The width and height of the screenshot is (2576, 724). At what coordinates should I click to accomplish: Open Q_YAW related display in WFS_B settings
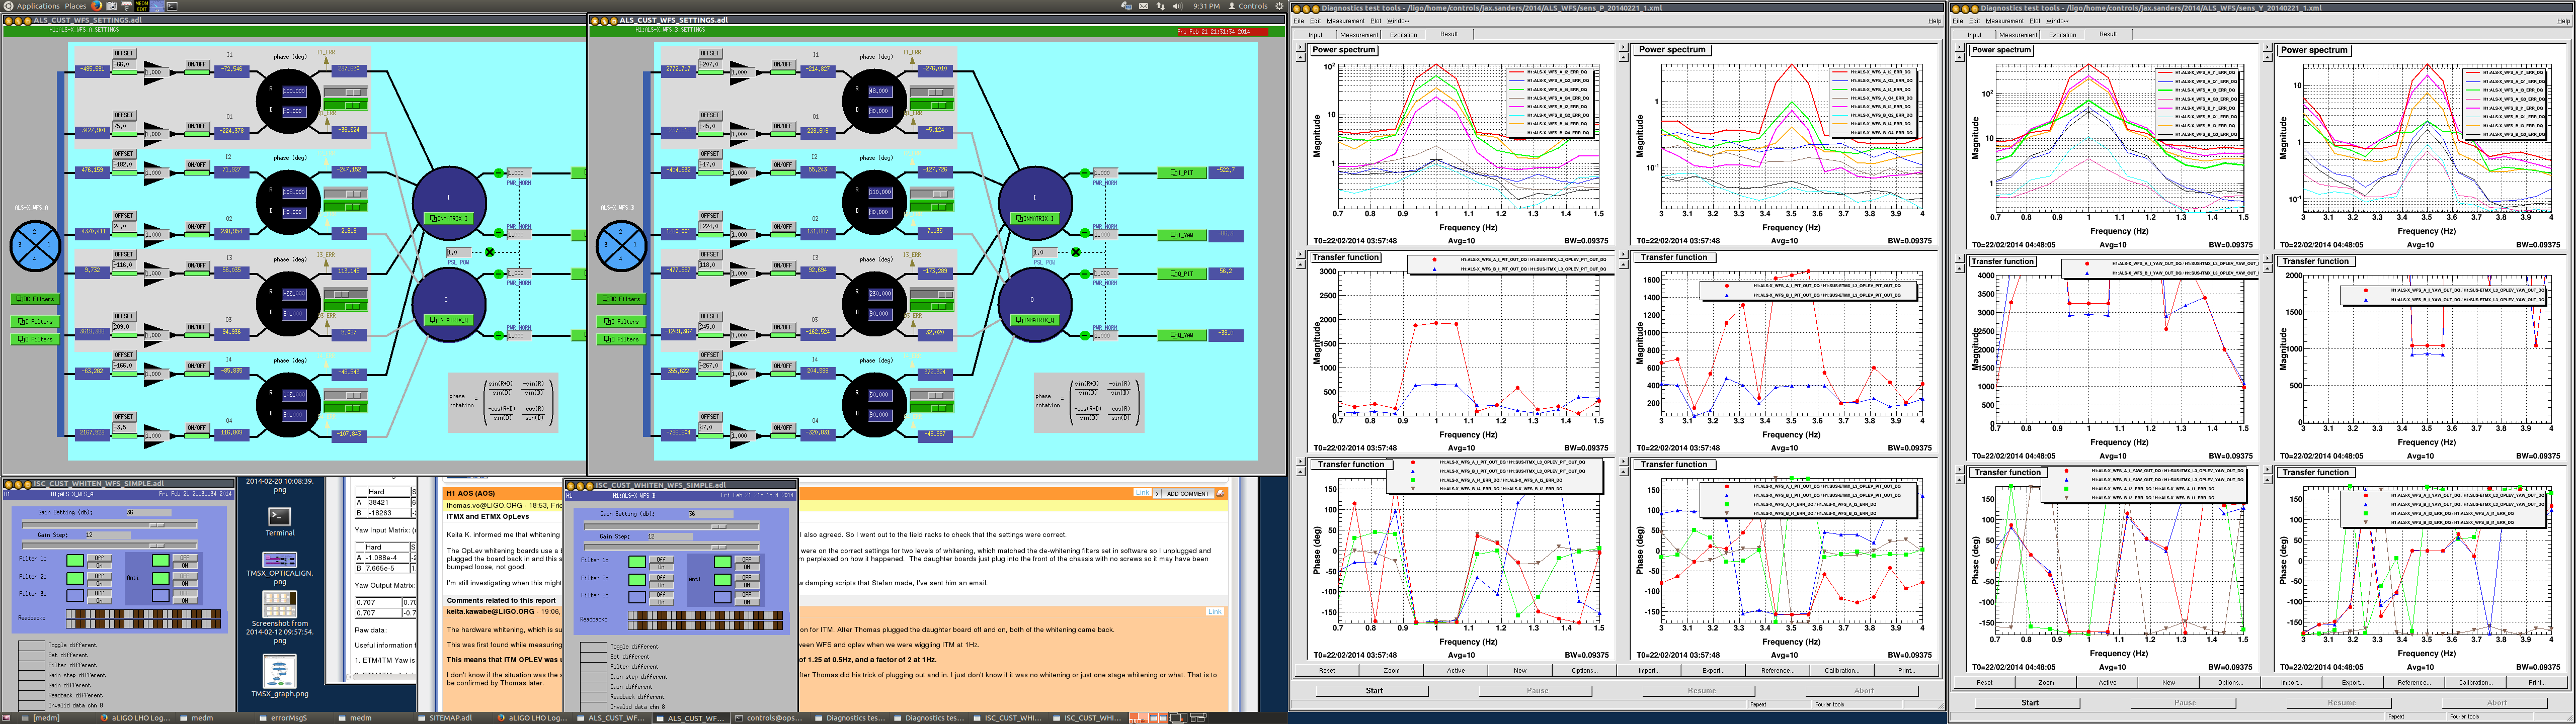click(1182, 335)
